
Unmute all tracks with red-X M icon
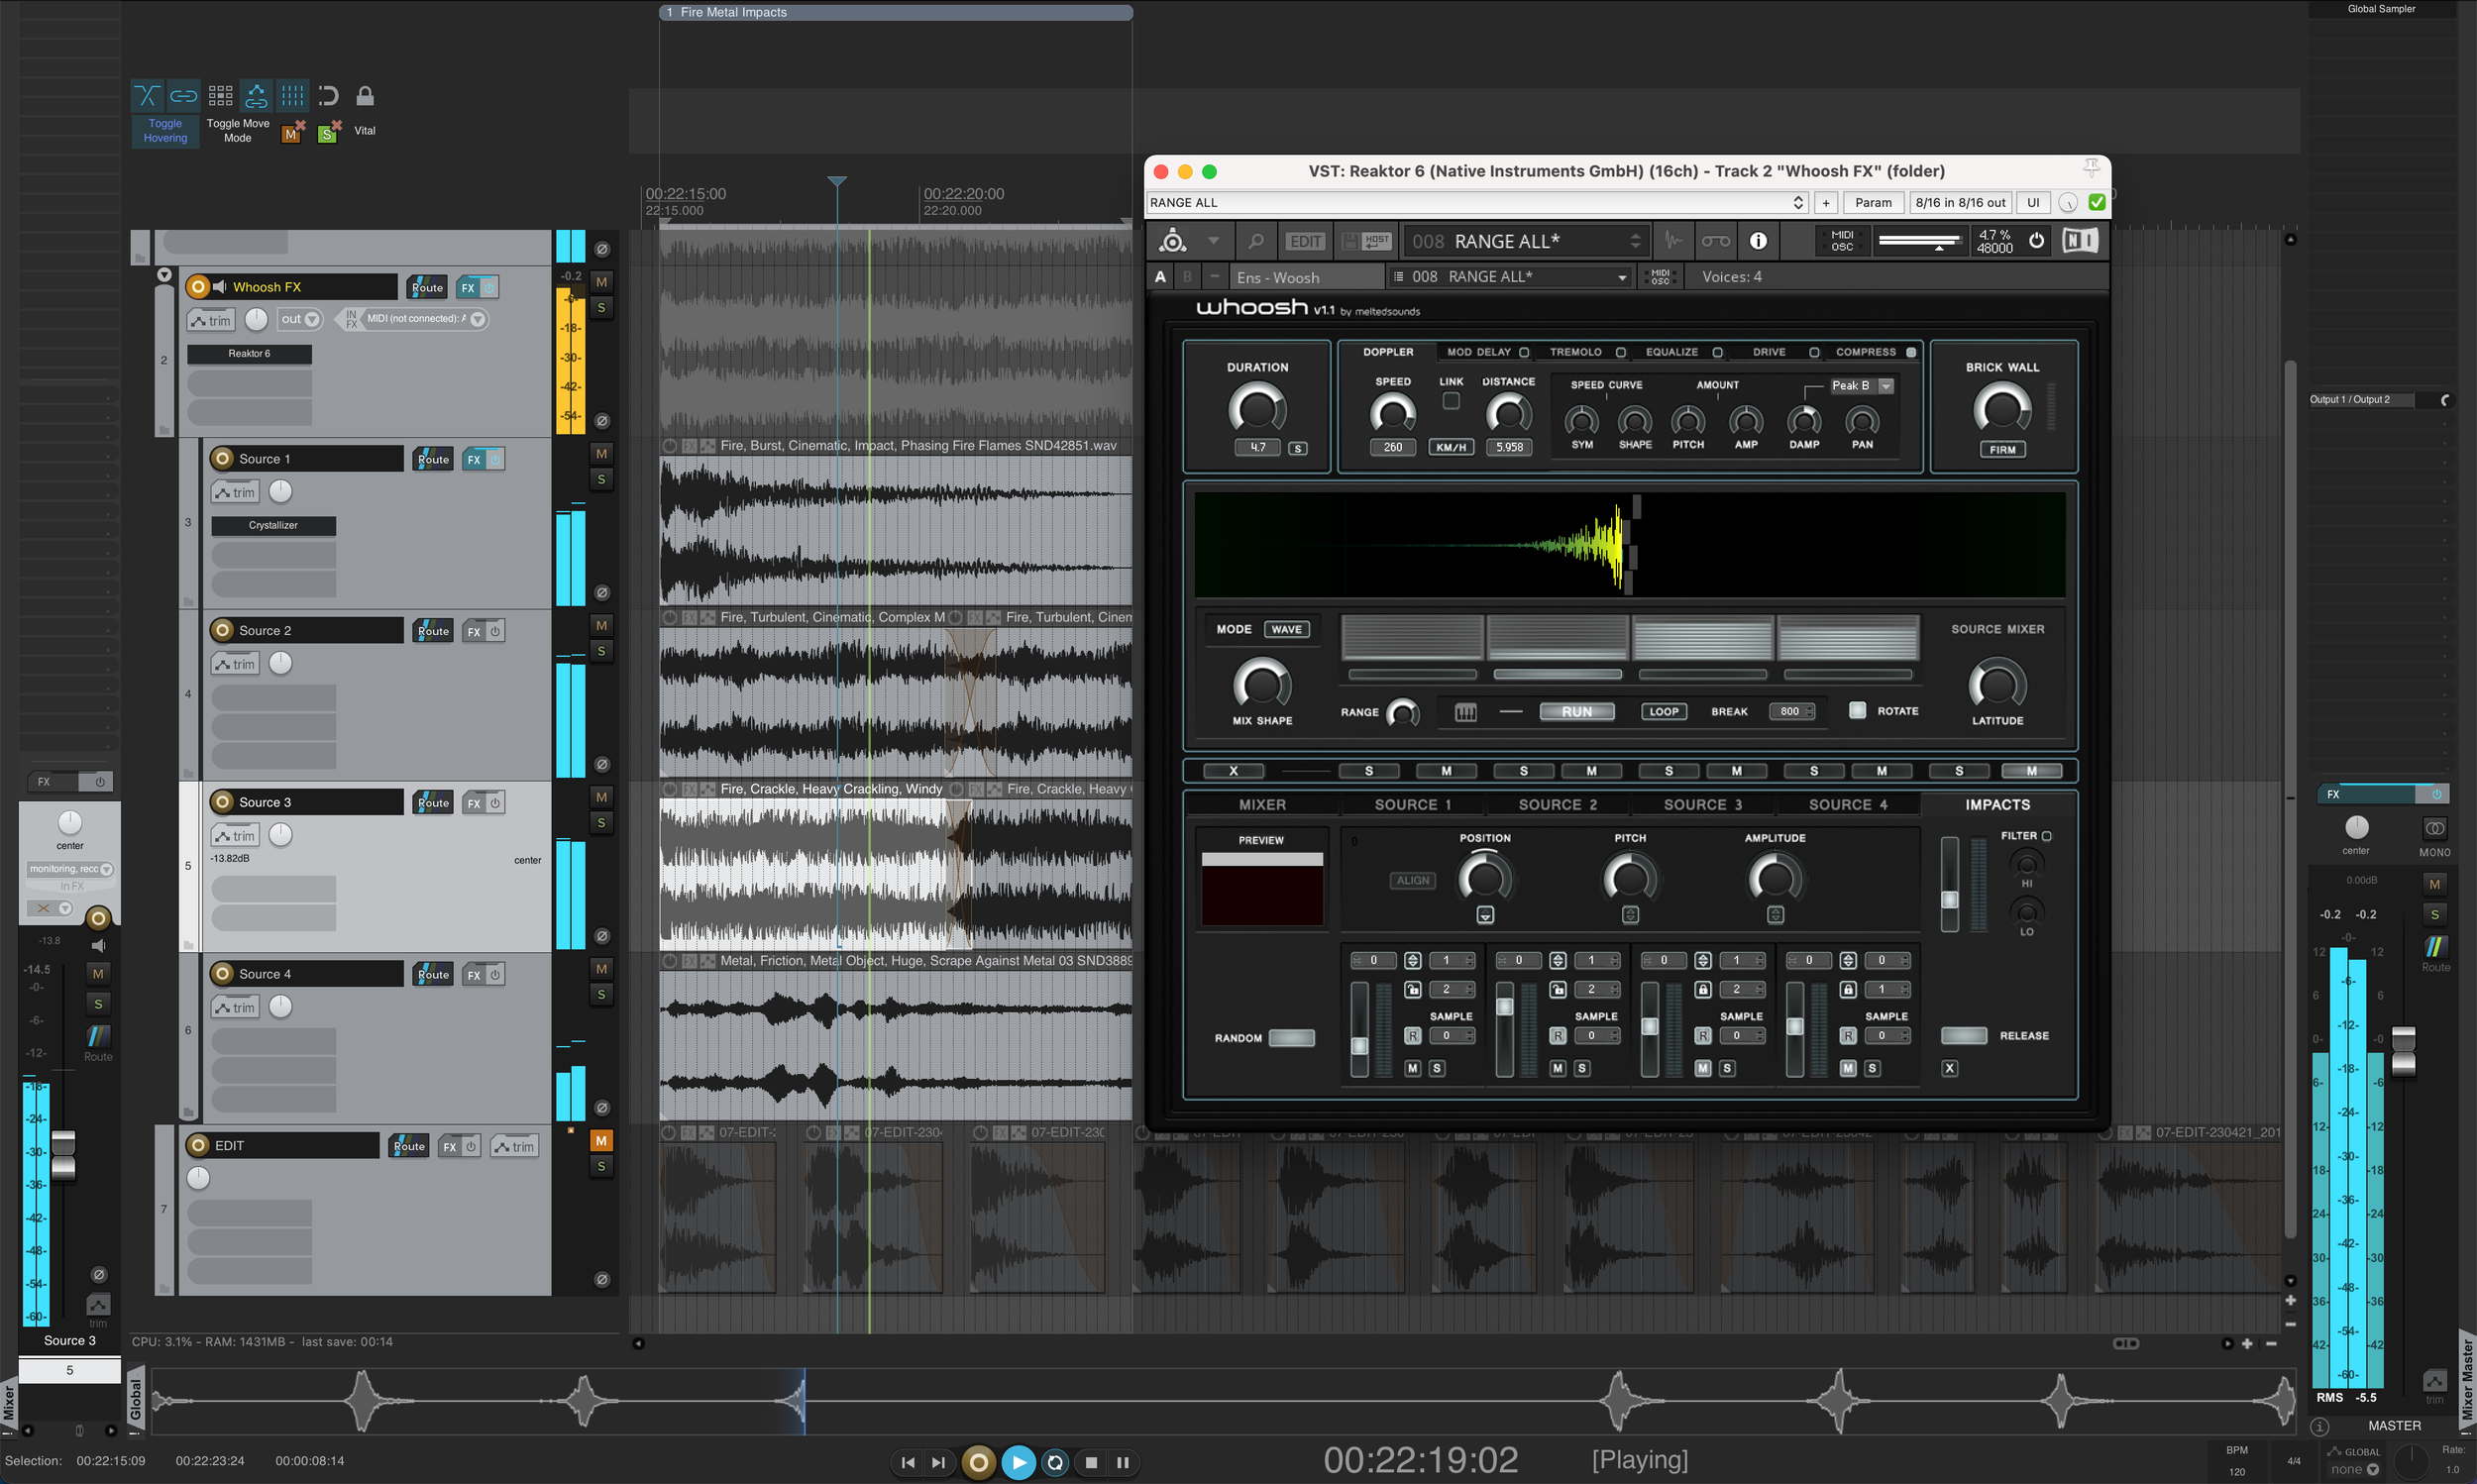[292, 132]
